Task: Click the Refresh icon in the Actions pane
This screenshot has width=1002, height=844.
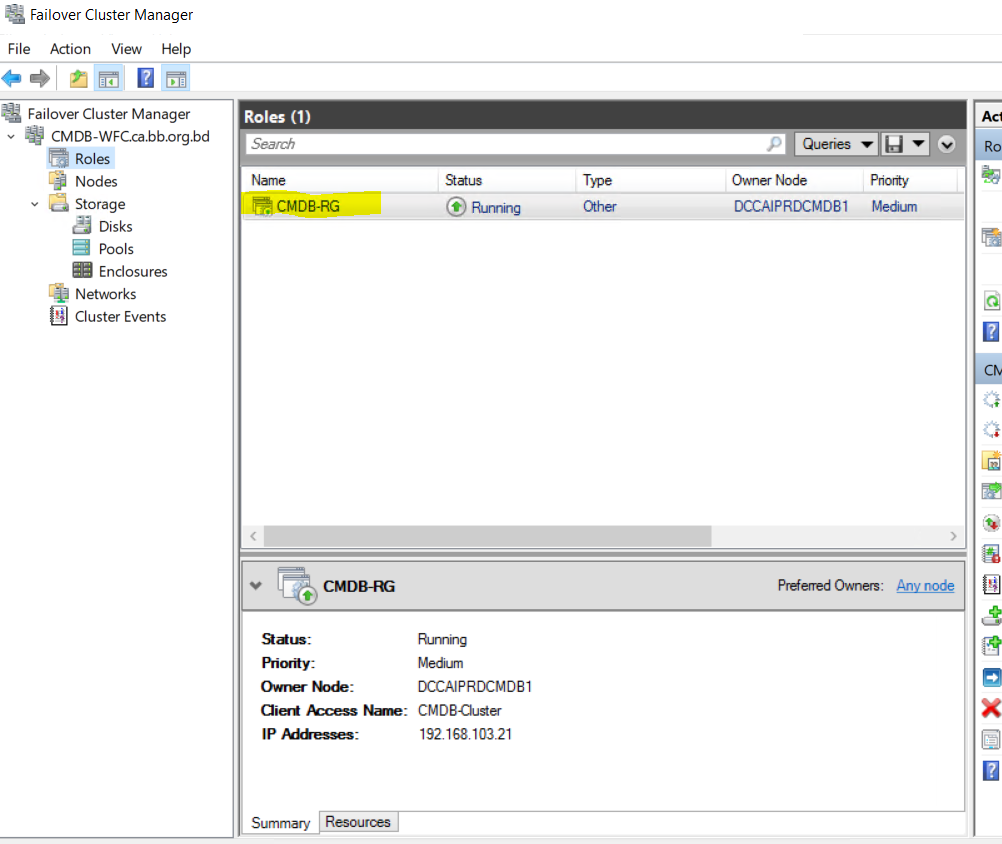Action: coord(992,300)
